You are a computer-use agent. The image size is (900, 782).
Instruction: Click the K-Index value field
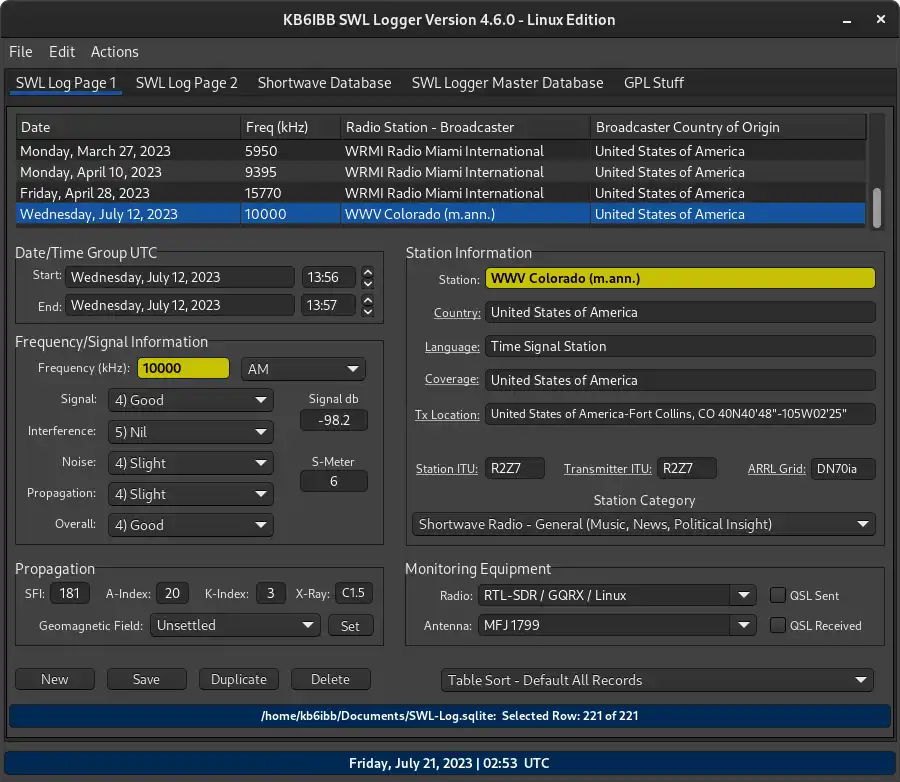270,593
